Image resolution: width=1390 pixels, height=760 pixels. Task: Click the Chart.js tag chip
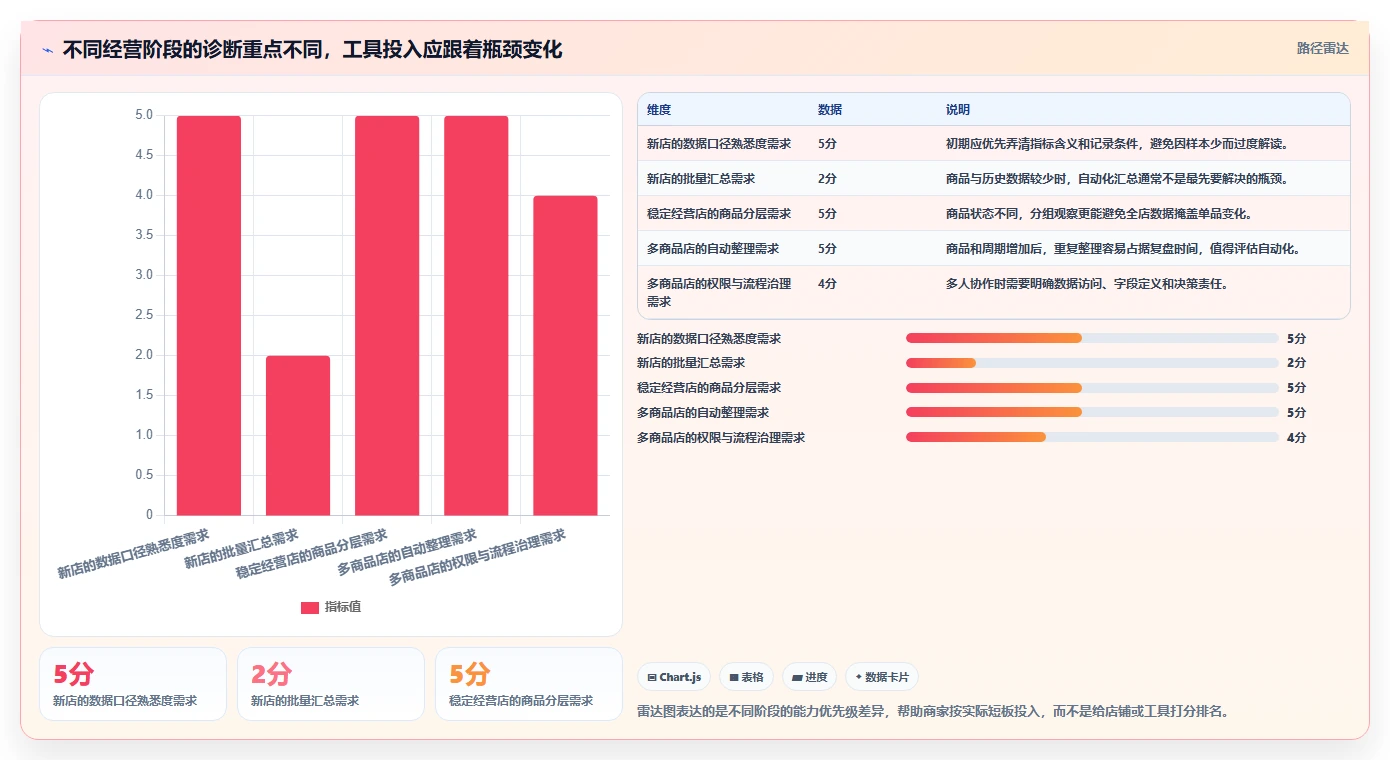click(x=674, y=677)
